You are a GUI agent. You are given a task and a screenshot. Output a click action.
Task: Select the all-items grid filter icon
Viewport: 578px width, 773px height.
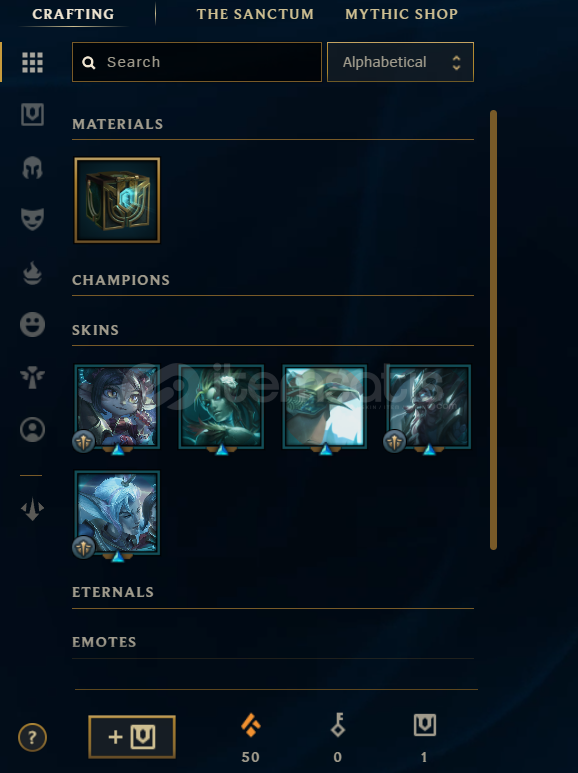[33, 63]
